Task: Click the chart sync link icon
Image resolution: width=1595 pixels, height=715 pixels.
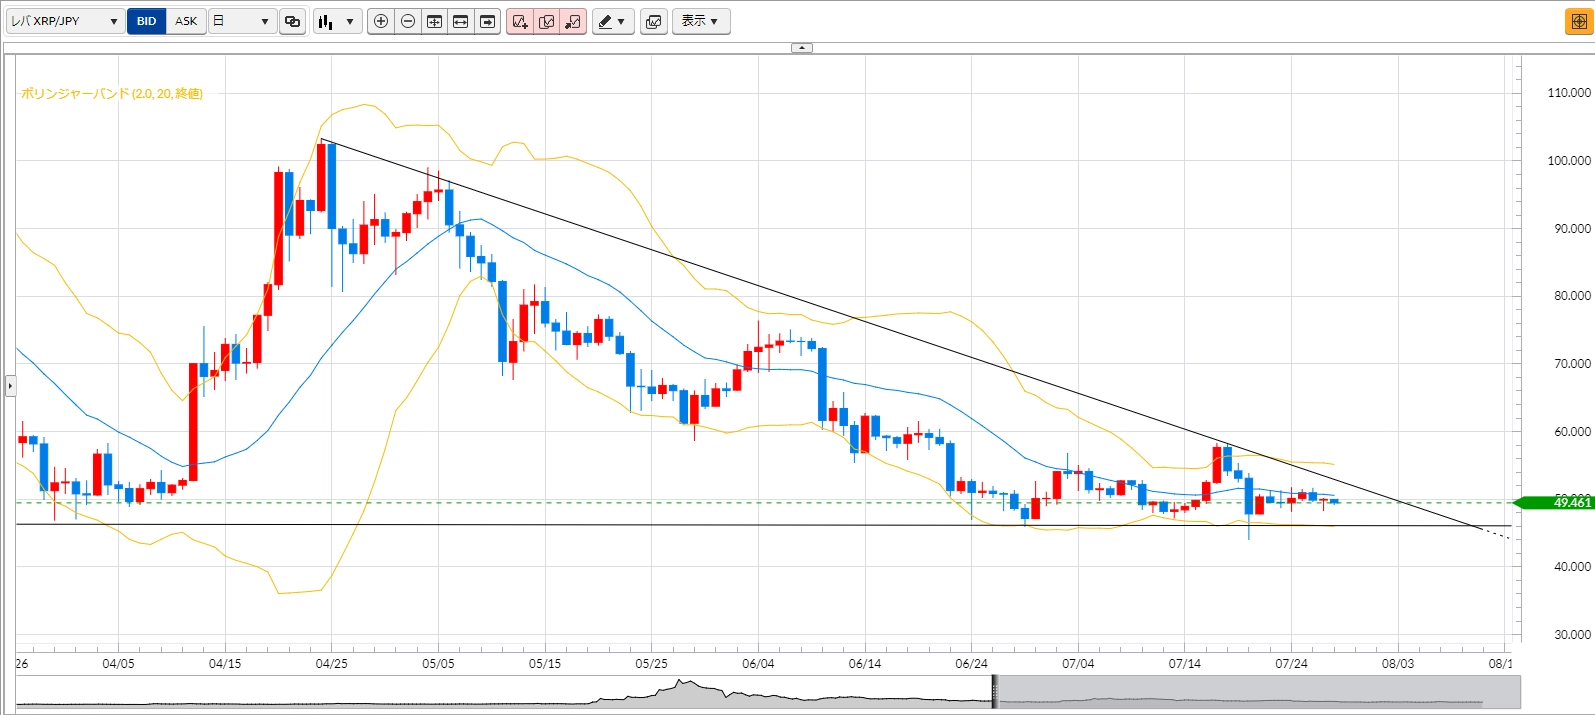Action: tap(292, 21)
